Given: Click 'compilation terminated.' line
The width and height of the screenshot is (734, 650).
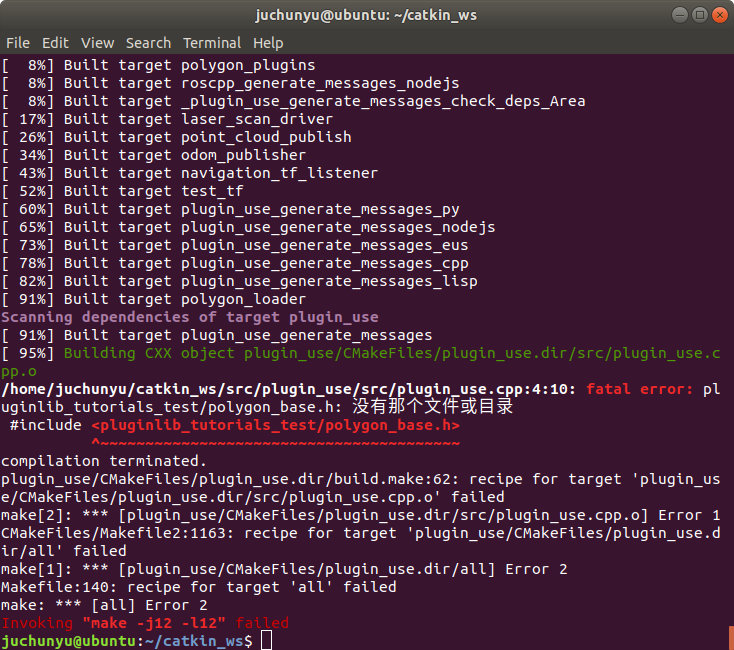Looking at the screenshot, I should (104, 461).
